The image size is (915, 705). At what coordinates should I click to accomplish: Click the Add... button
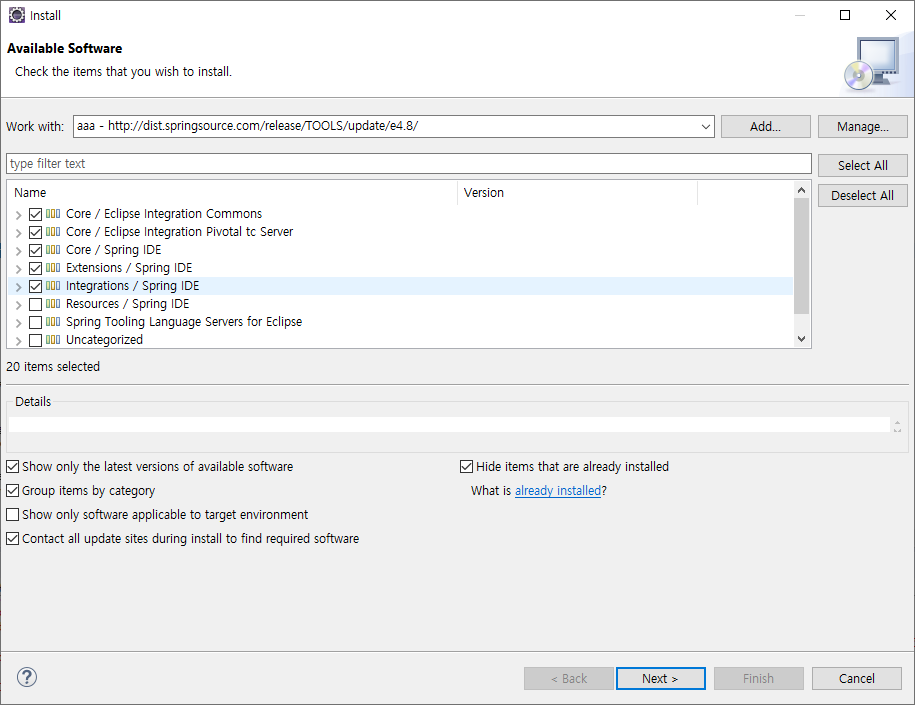pyautogui.click(x=766, y=127)
